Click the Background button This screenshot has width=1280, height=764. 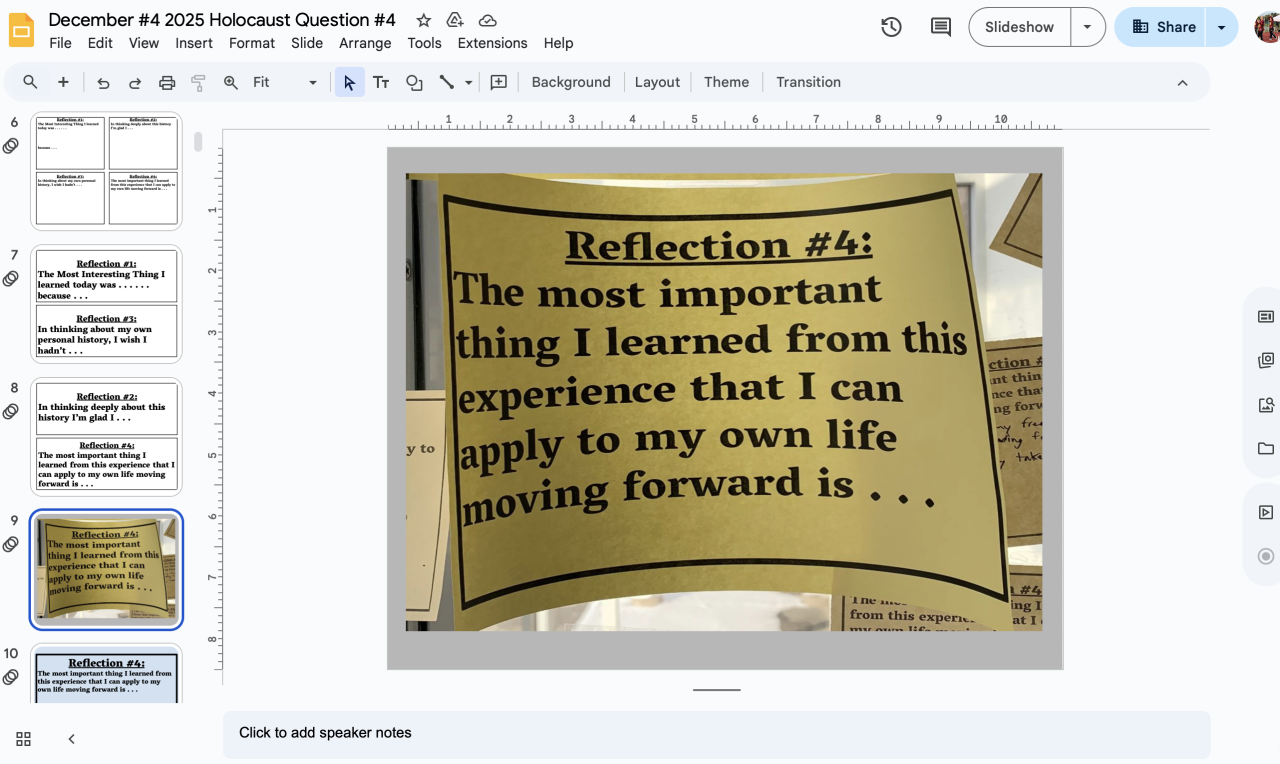(571, 82)
